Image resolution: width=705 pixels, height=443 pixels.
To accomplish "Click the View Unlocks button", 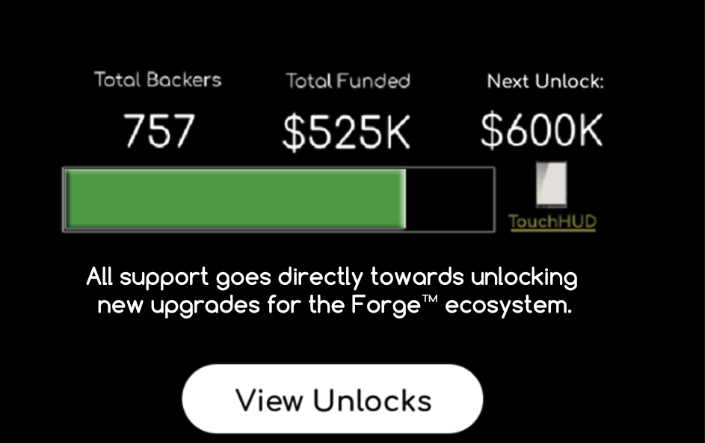I will point(332,399).
